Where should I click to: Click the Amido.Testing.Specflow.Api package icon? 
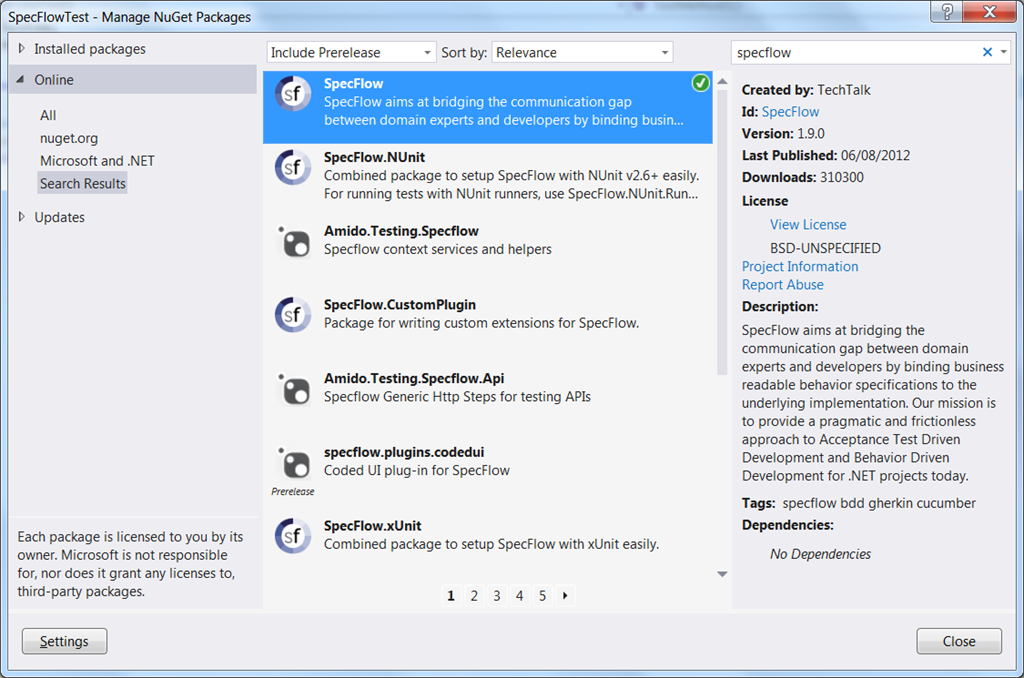(294, 389)
